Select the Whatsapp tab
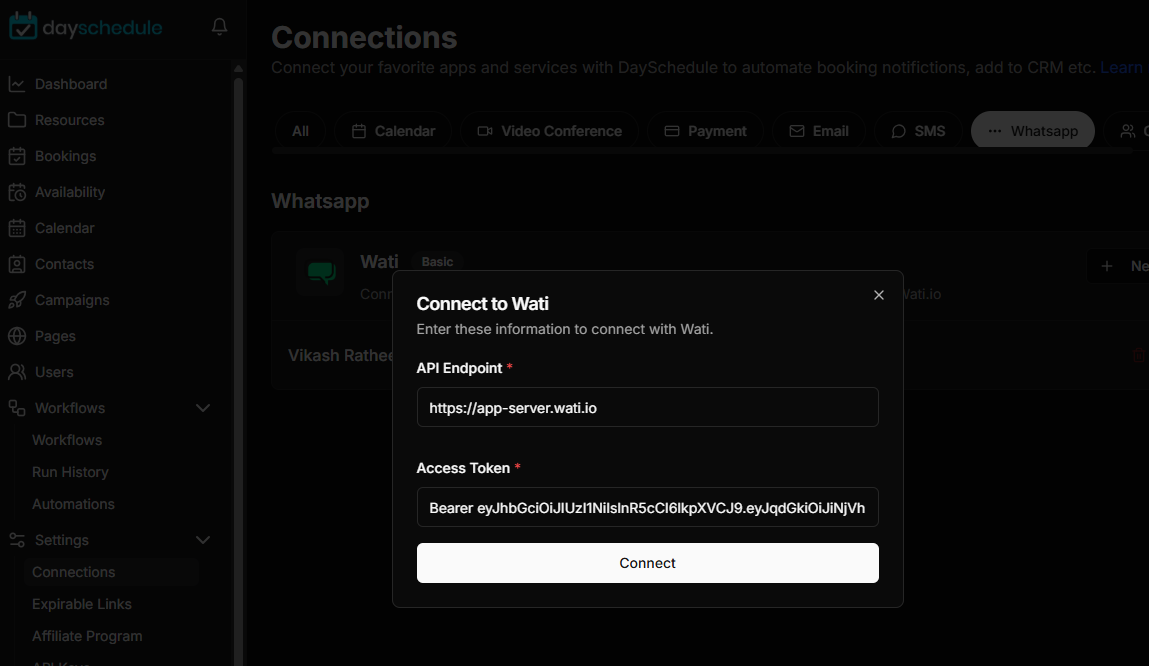Viewport: 1149px width, 666px height. (x=1032, y=131)
